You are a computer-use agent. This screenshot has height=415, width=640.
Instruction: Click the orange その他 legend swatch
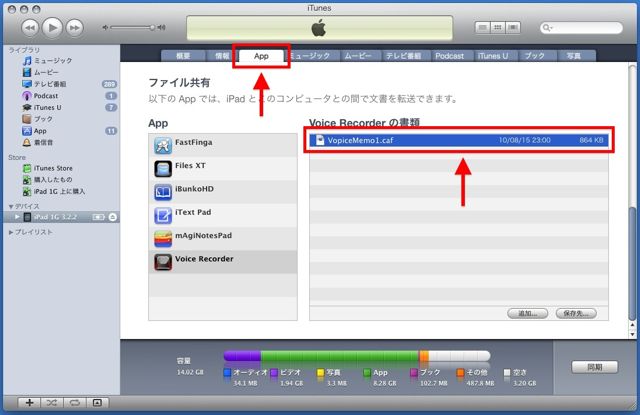(460, 372)
